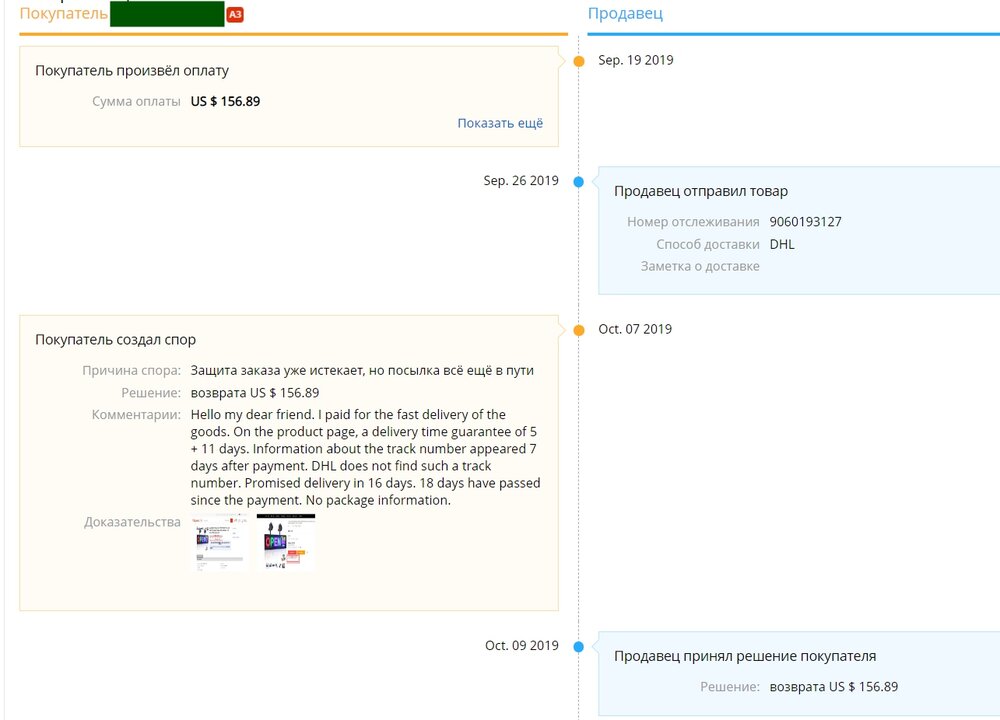
Task: Click the orange timeline dot for Sep. 19 2019
Action: coord(578,61)
